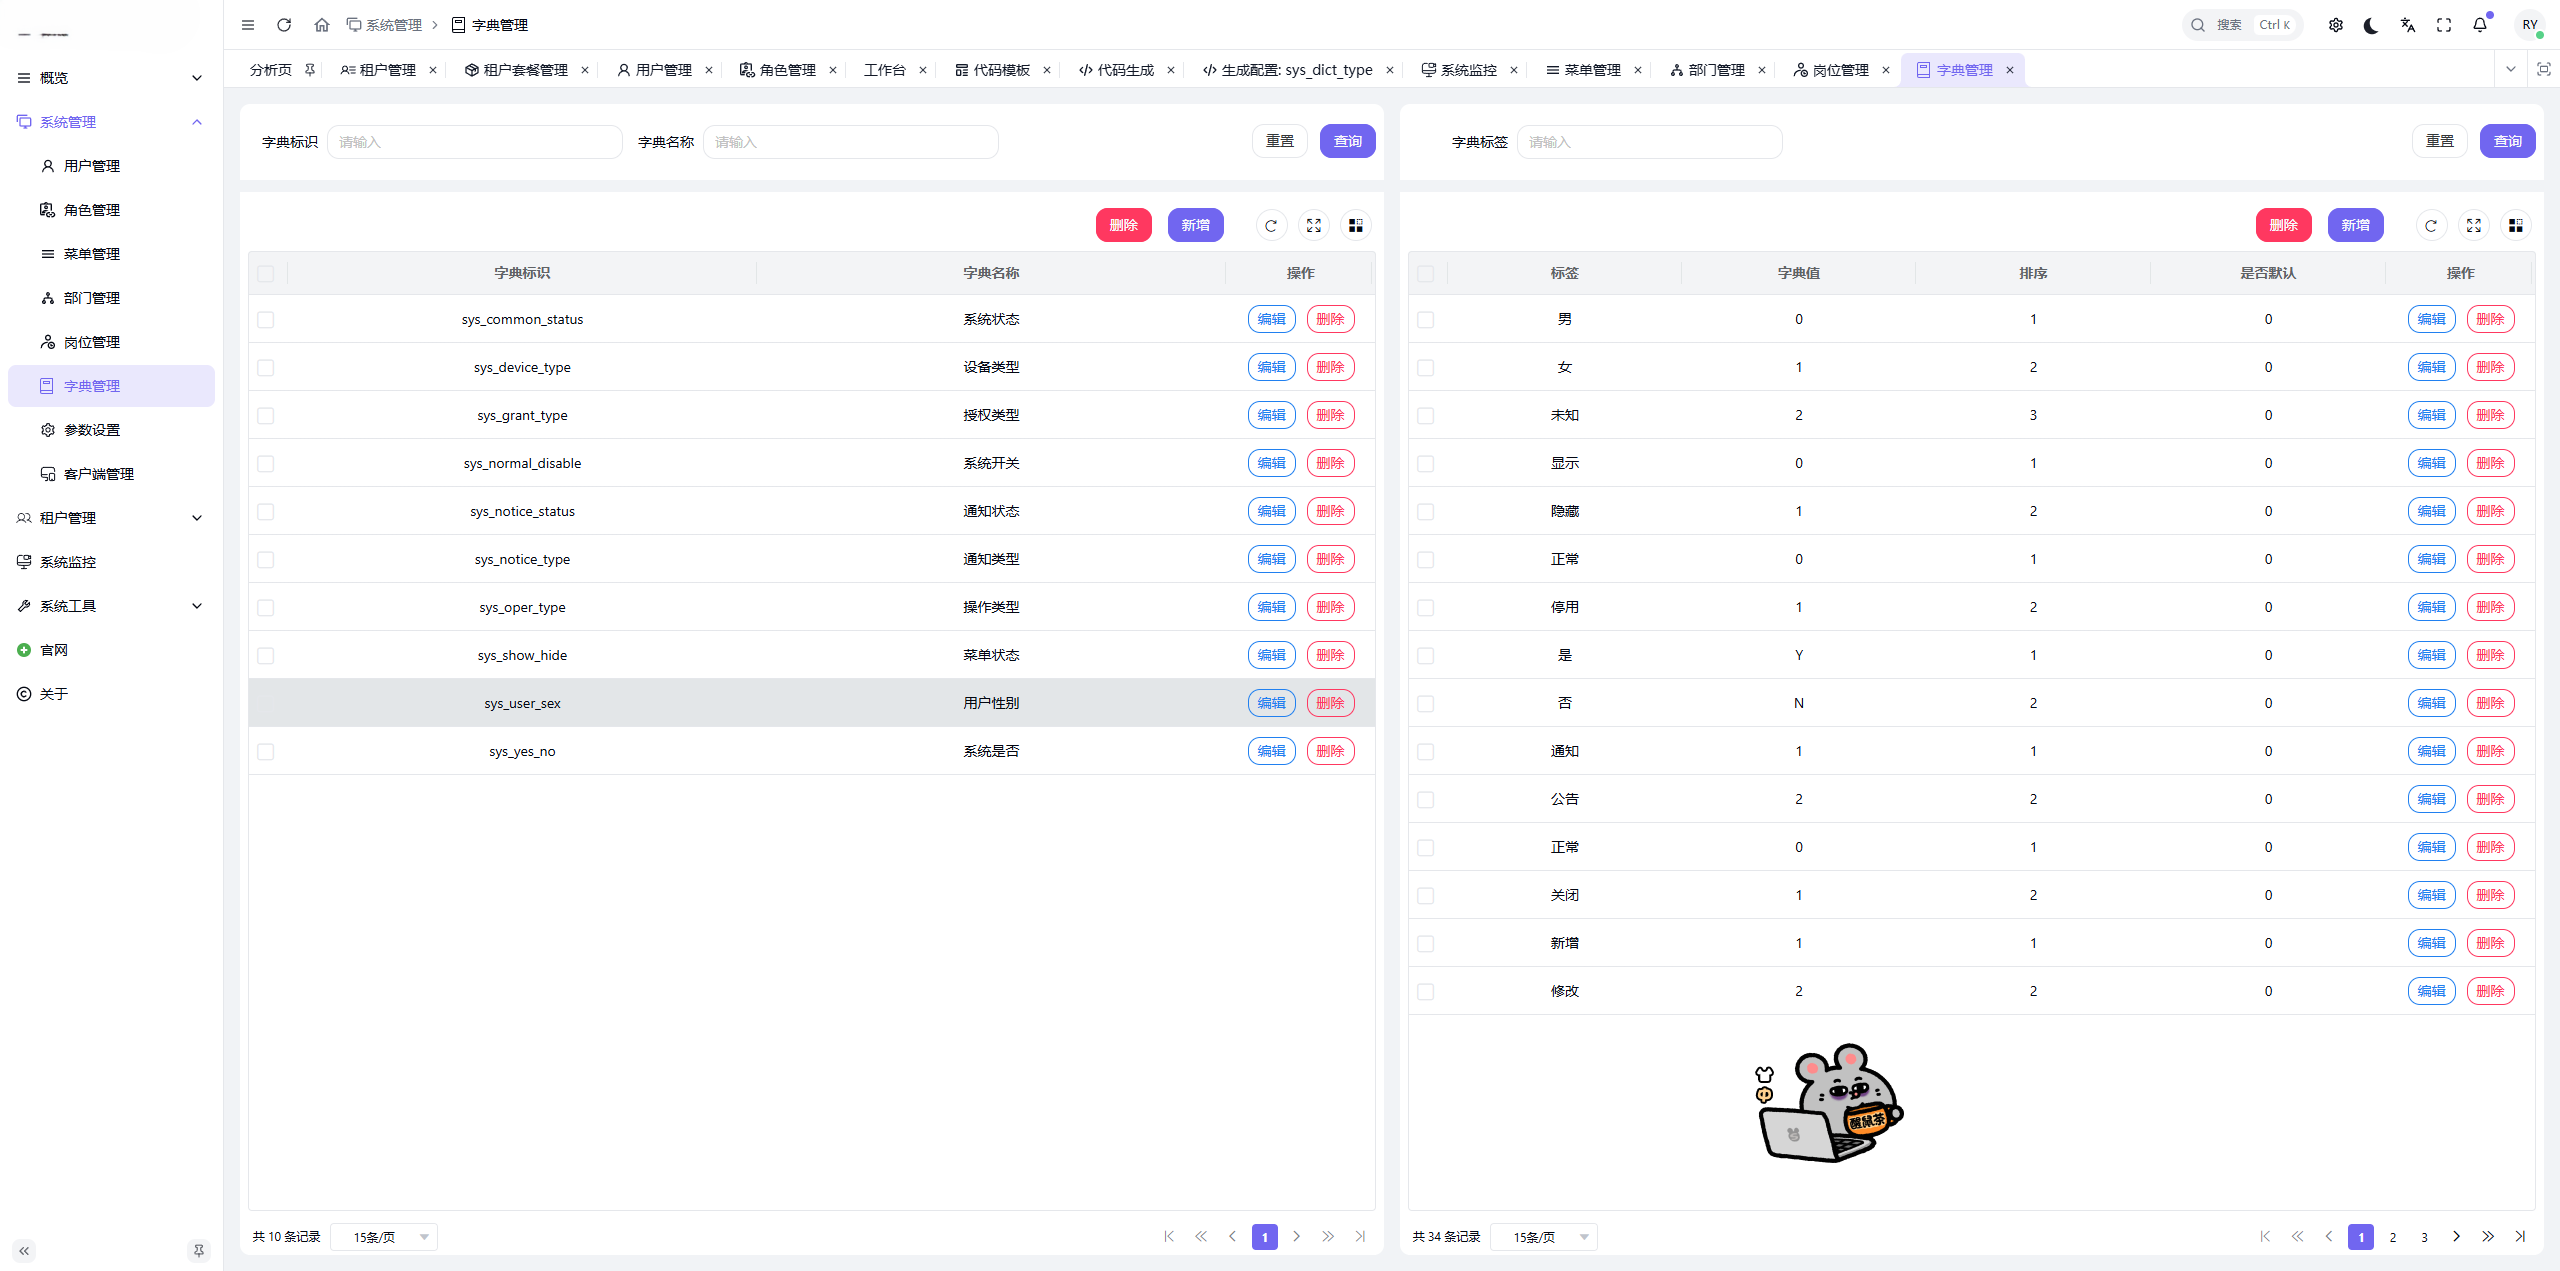Click the refresh page icon in header
This screenshot has width=2560, height=1271.
[x=284, y=25]
